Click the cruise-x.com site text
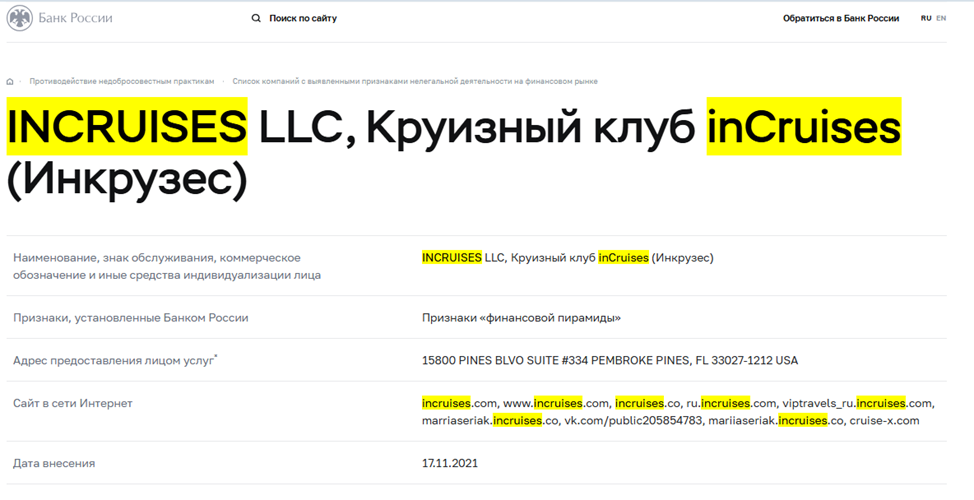Image resolution: width=974 pixels, height=500 pixels. [x=885, y=420]
